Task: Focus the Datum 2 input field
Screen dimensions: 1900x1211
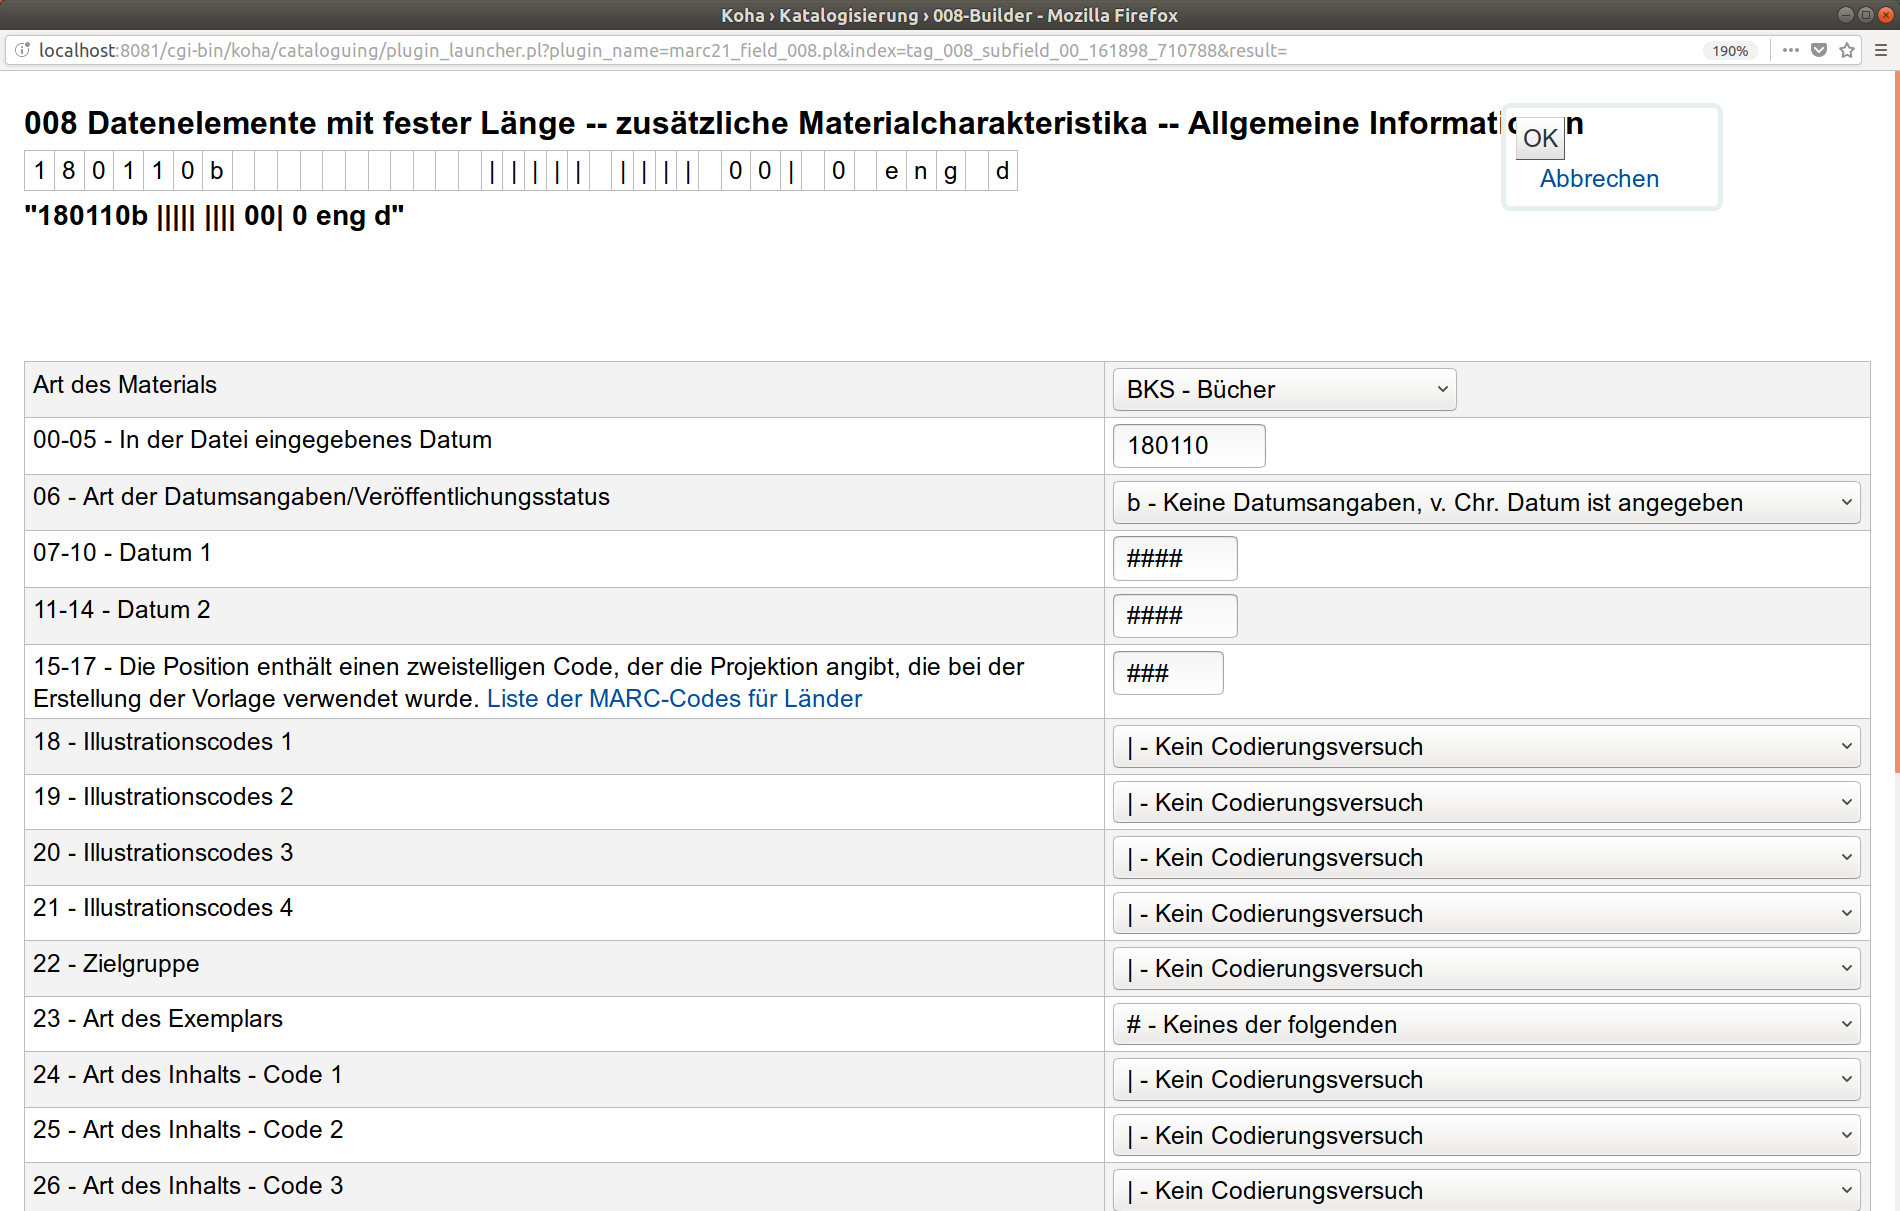Action: point(1174,616)
